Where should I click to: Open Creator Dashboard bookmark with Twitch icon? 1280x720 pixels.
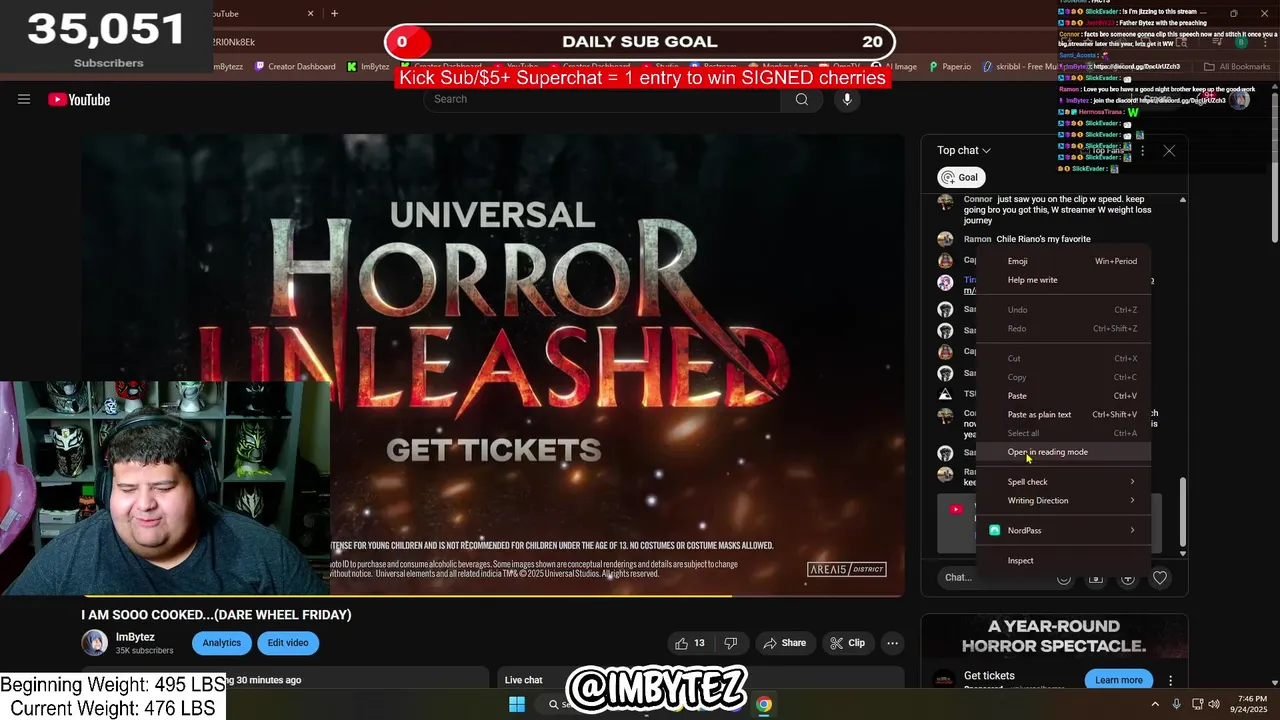tap(295, 67)
